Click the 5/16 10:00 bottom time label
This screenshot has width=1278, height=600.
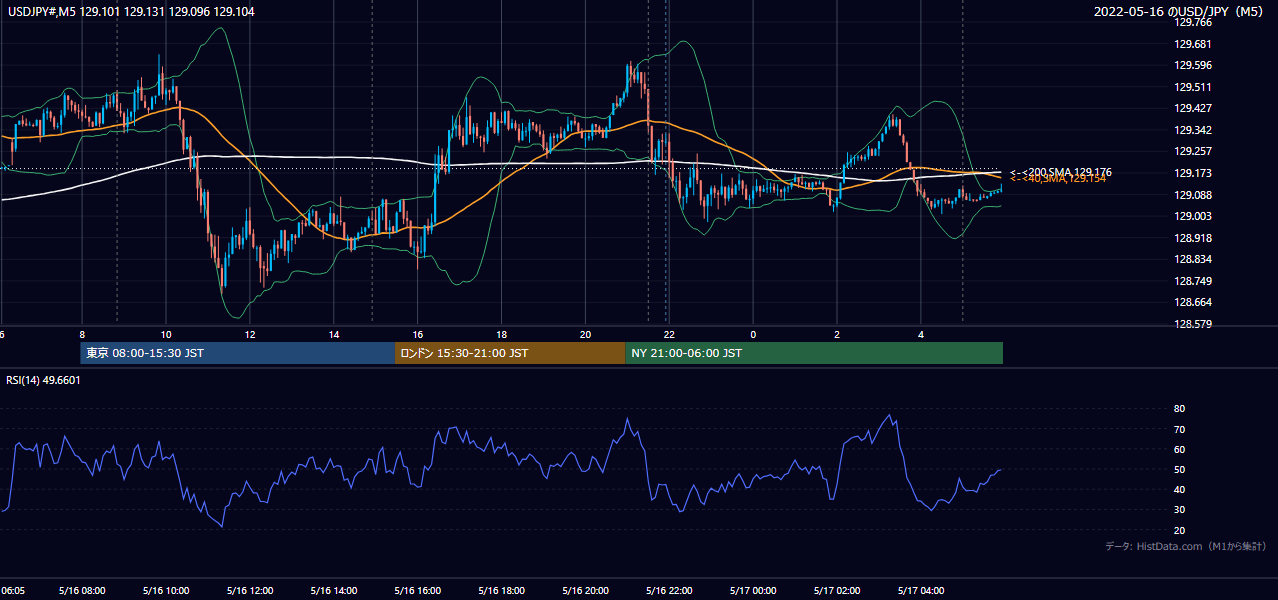(x=165, y=590)
